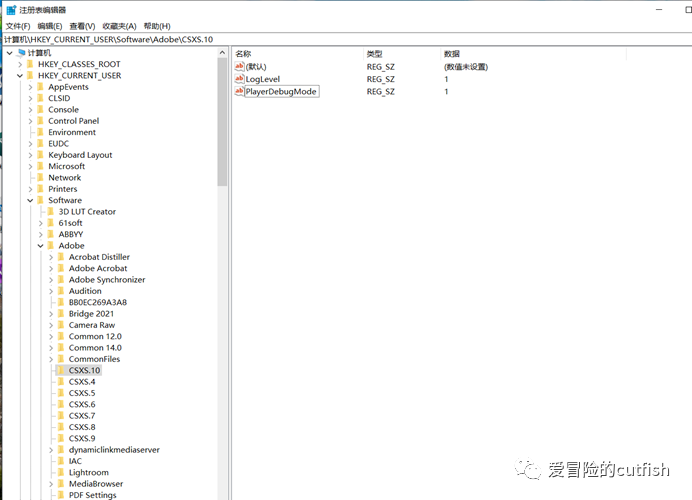Collapse the Adobe key
Screen dimensions: 692x500
[x=40, y=246]
